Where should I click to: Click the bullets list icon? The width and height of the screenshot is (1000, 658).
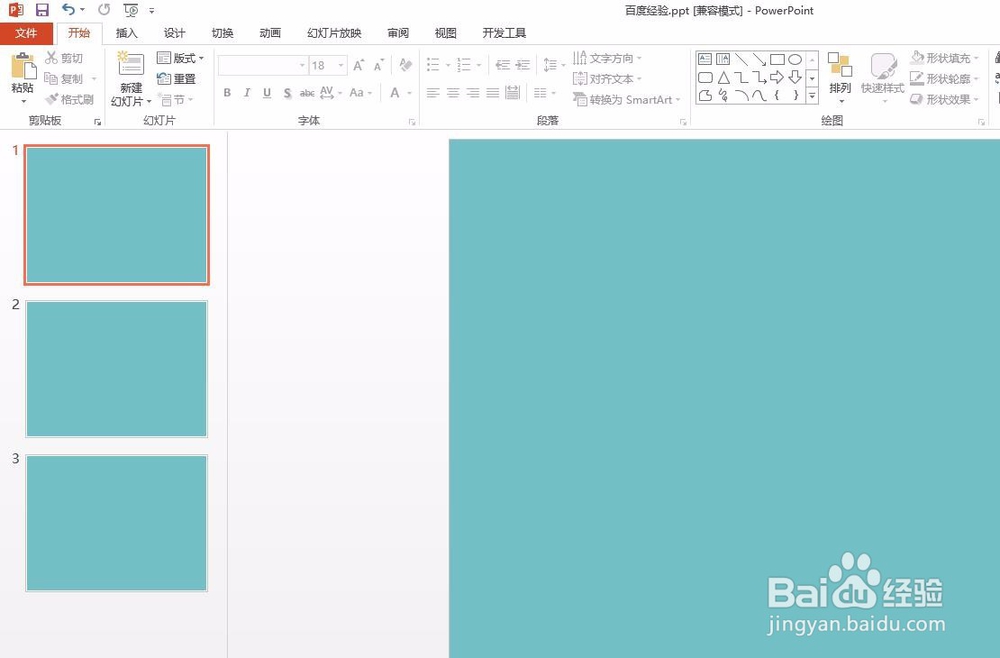[x=434, y=64]
